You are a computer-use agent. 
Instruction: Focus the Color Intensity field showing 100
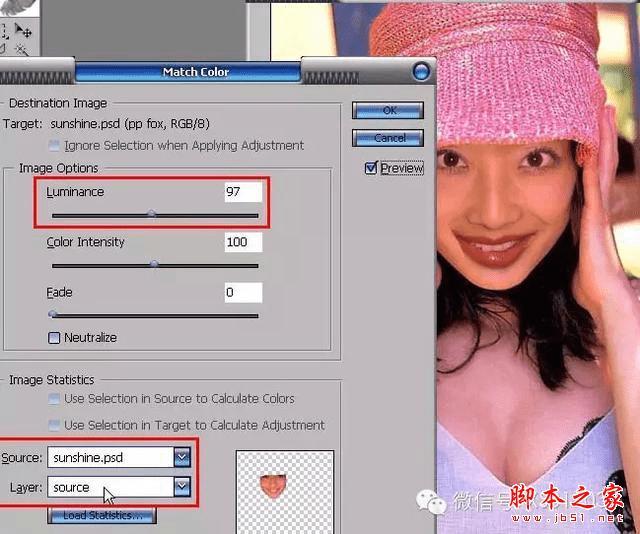(x=243, y=242)
